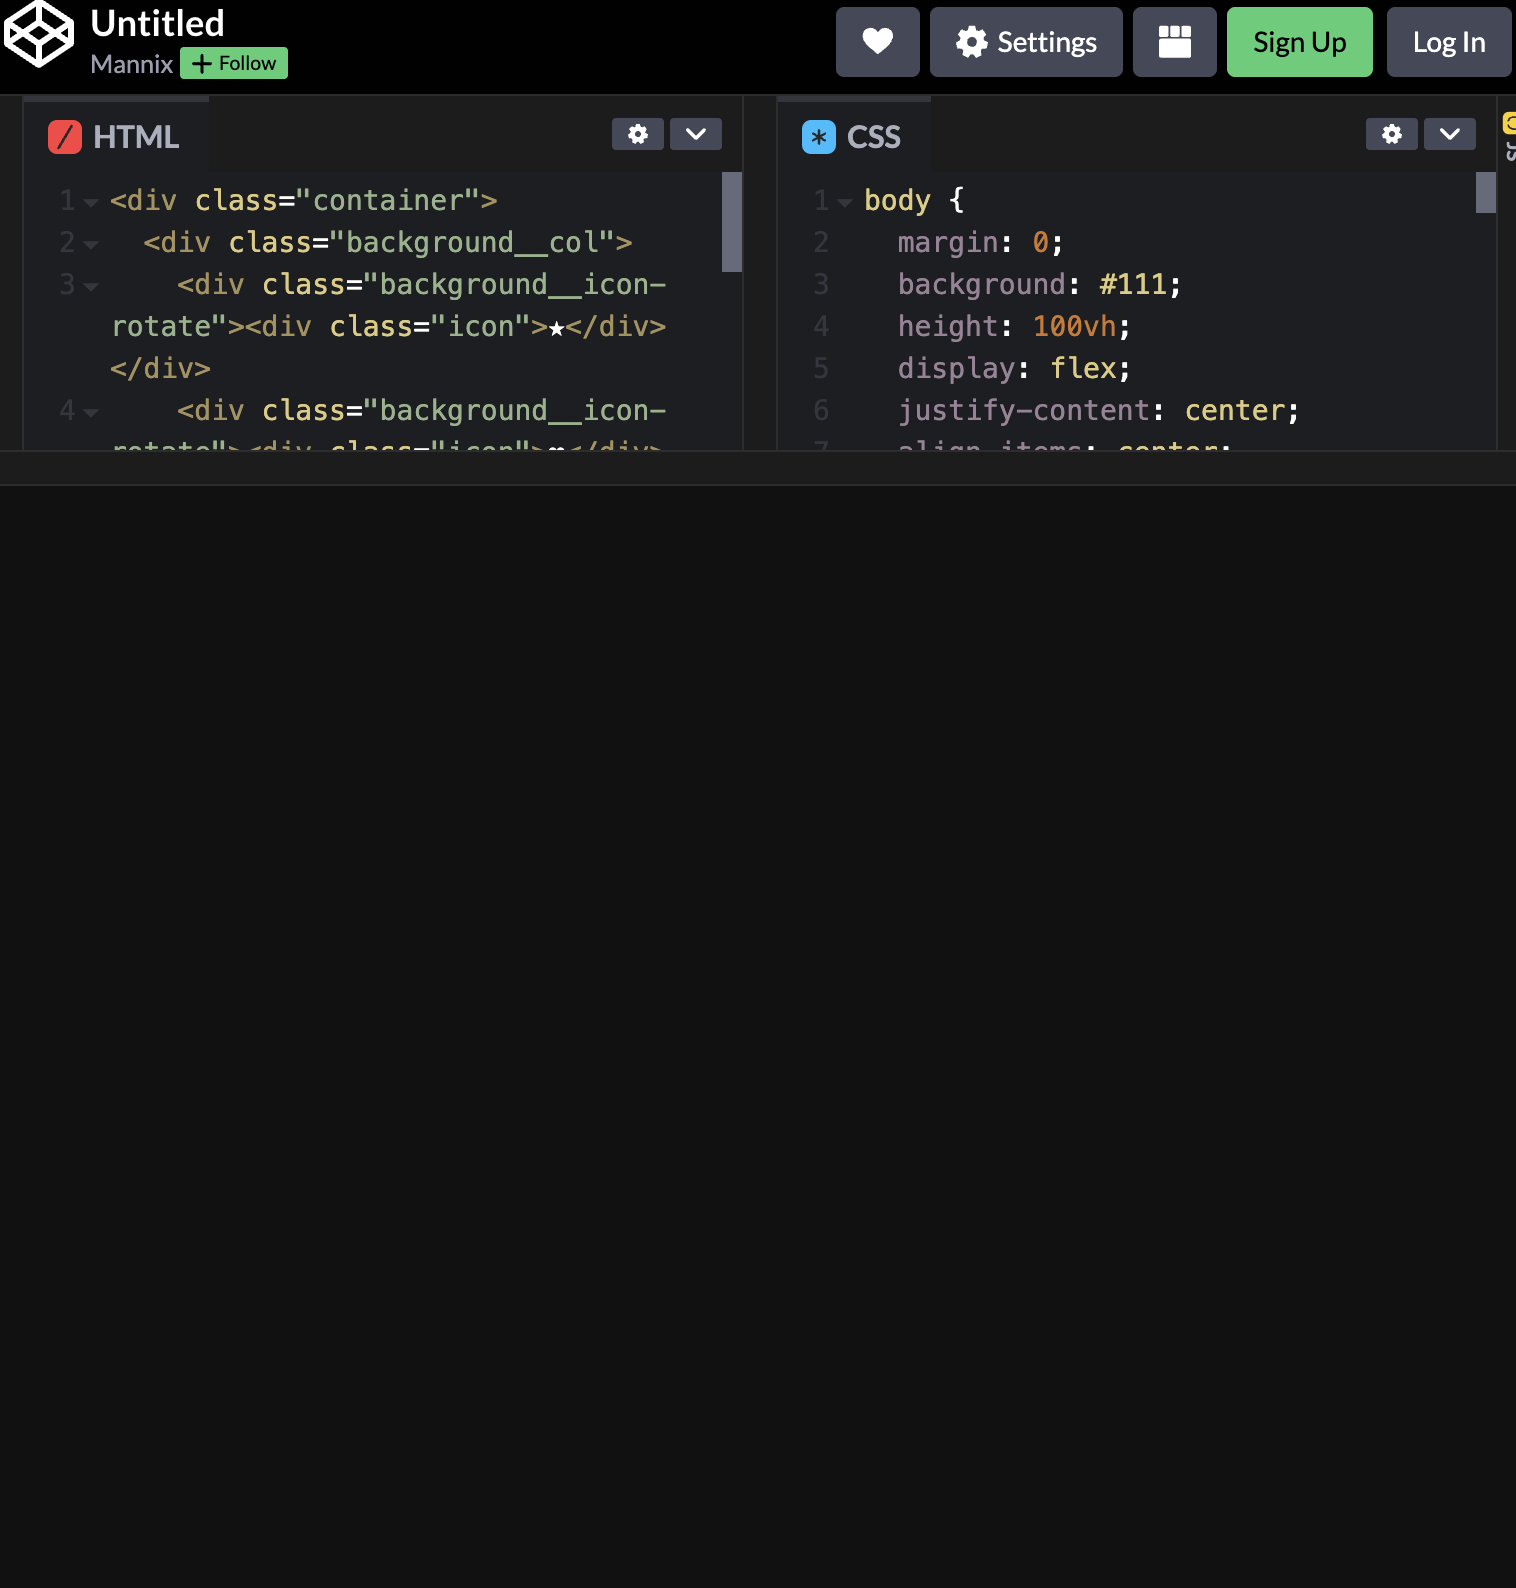Open the HTML editor settings gear
Image resolution: width=1516 pixels, height=1588 pixels.
[x=638, y=134]
